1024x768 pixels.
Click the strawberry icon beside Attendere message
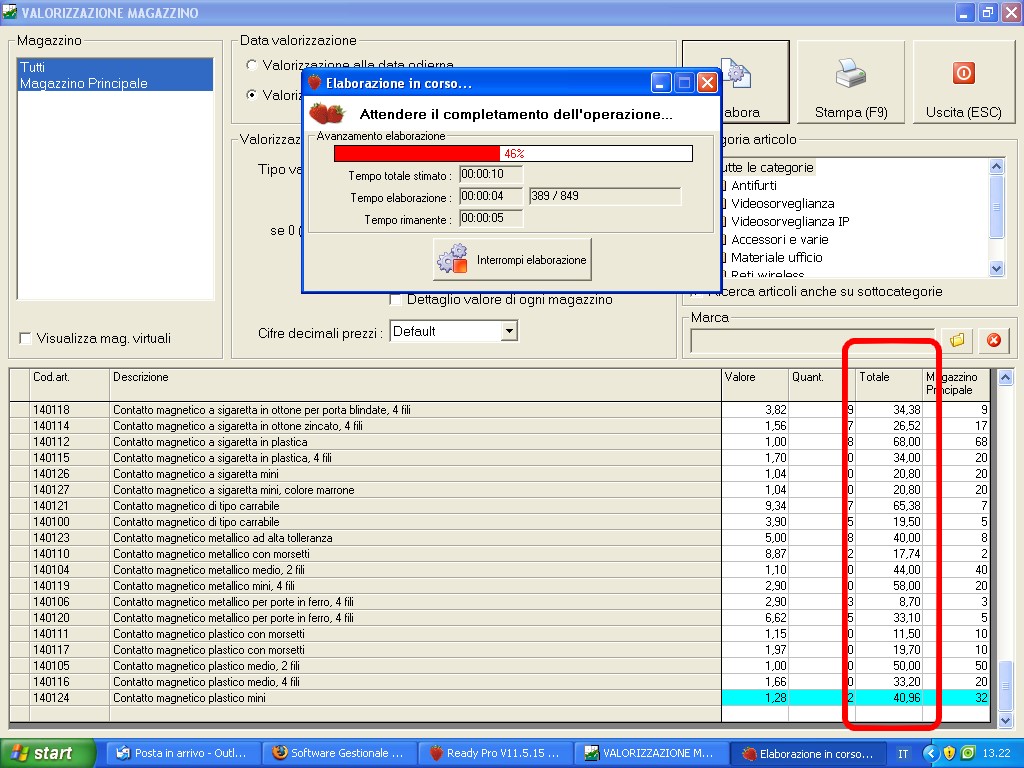(327, 114)
